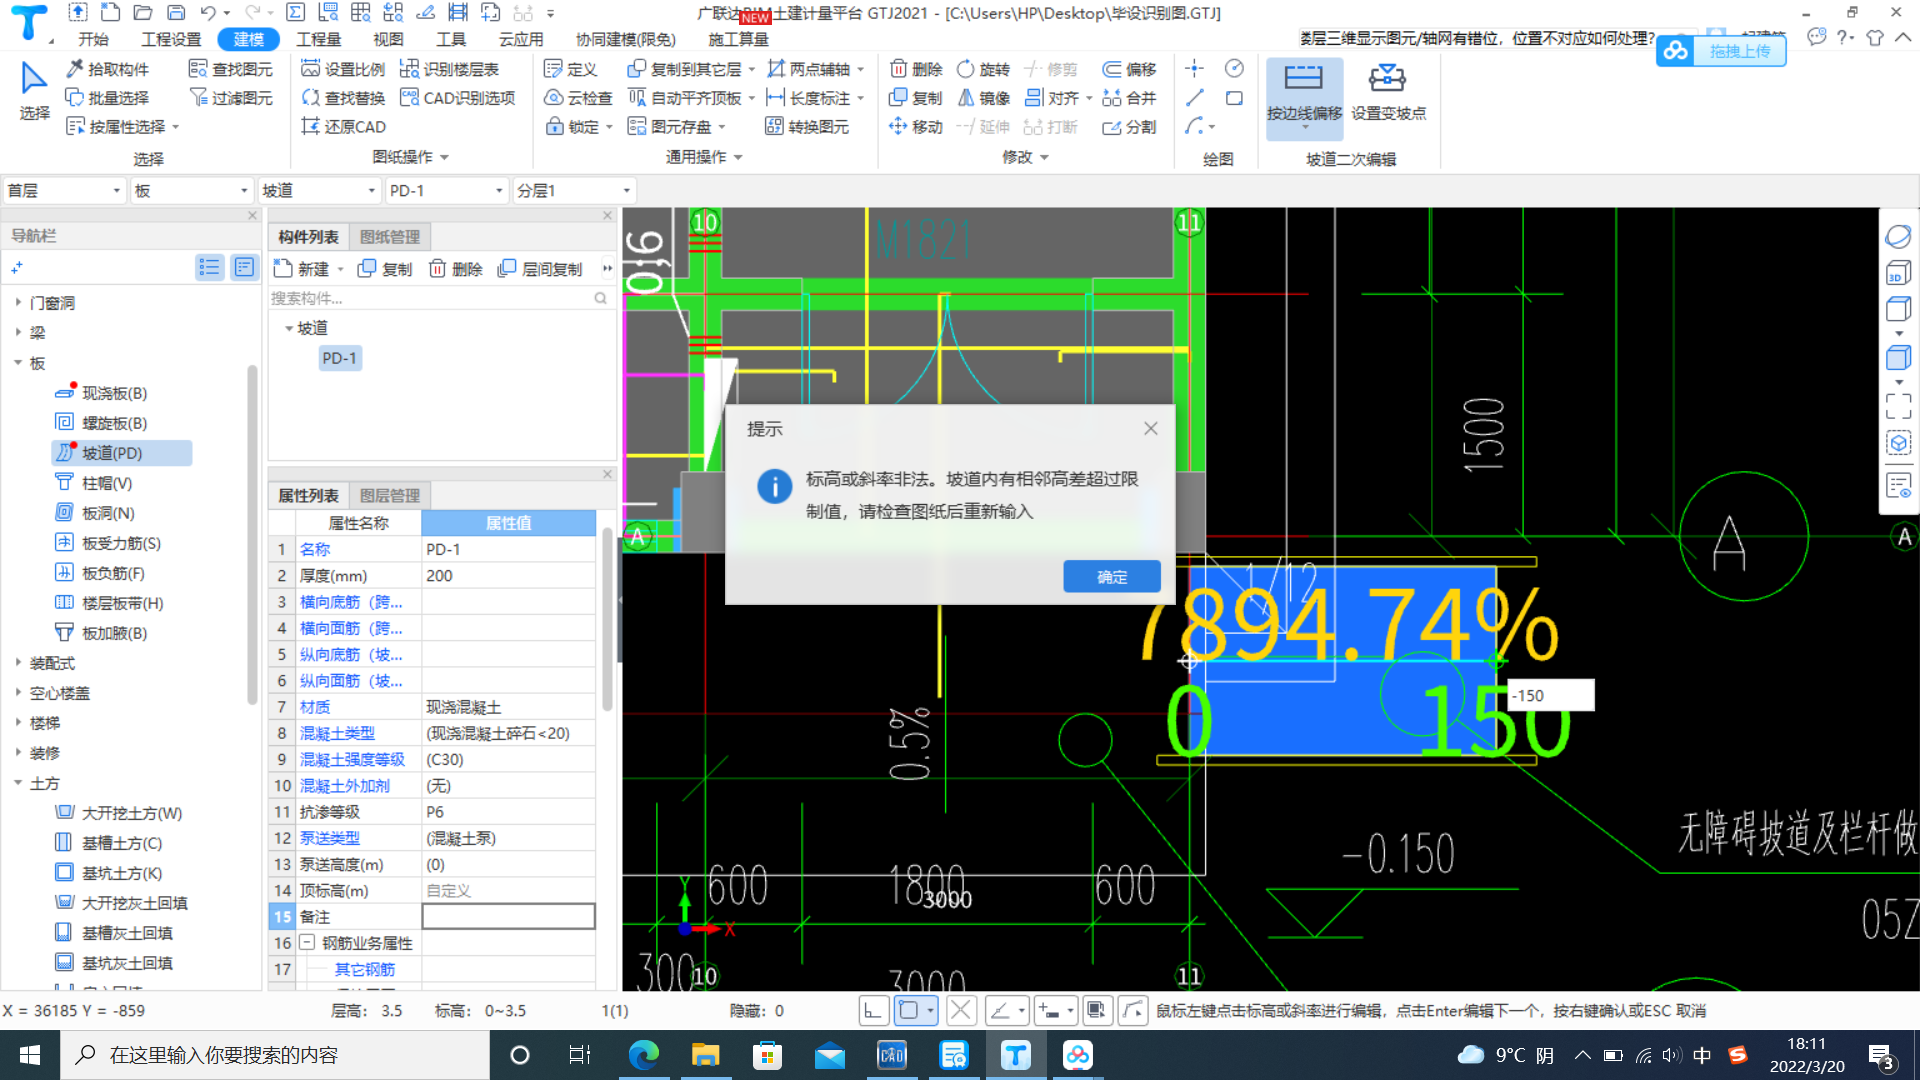Select the 镜像 mirror tool
1920x1080 pixels.
pyautogui.click(x=984, y=98)
